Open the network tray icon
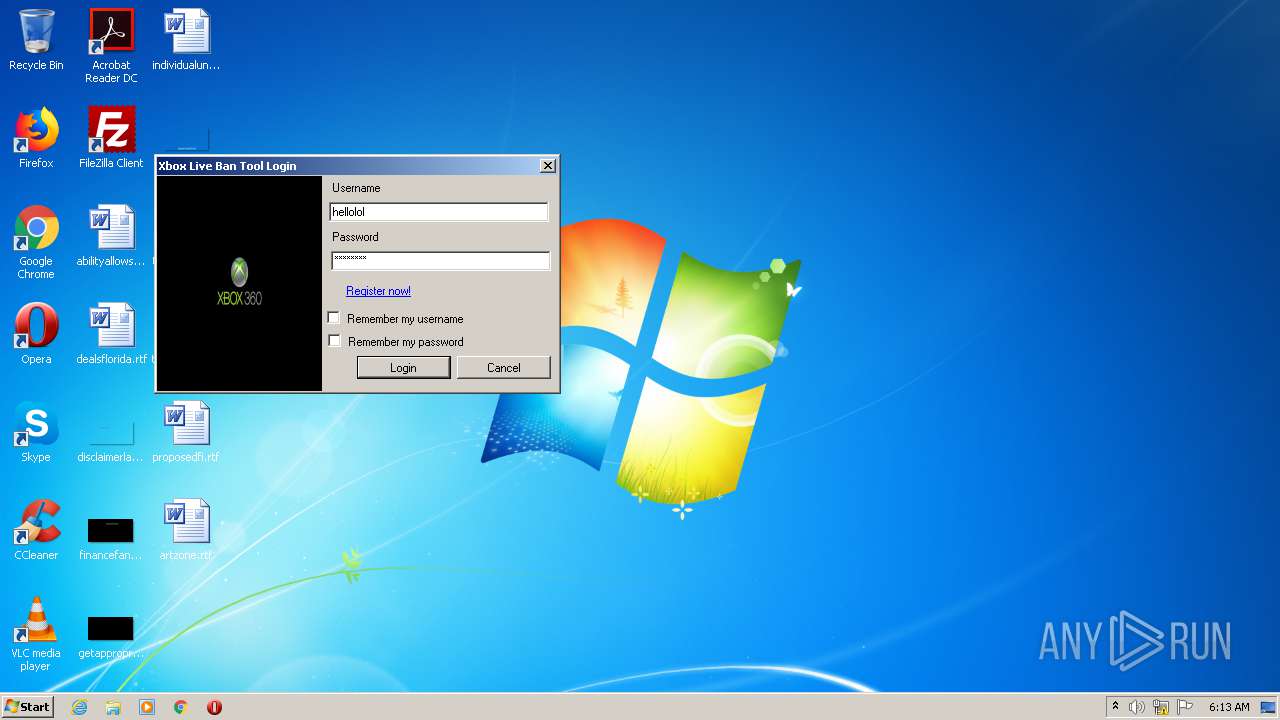 pos(1161,707)
